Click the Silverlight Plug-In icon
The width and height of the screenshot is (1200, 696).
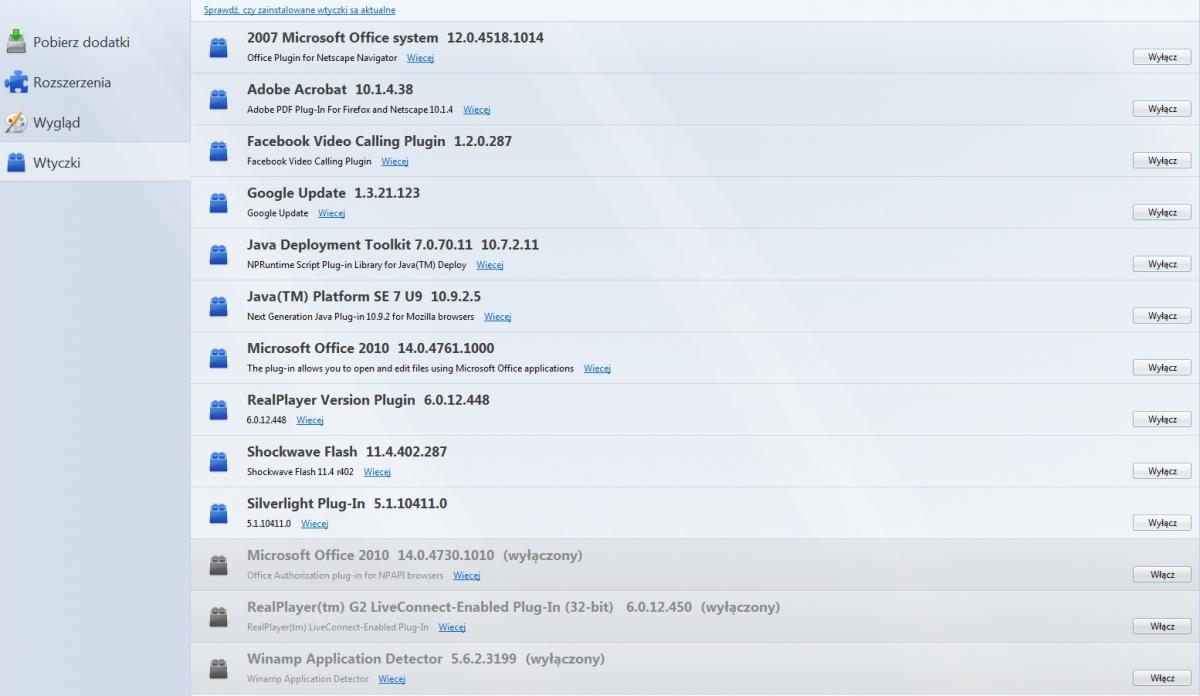[x=218, y=513]
